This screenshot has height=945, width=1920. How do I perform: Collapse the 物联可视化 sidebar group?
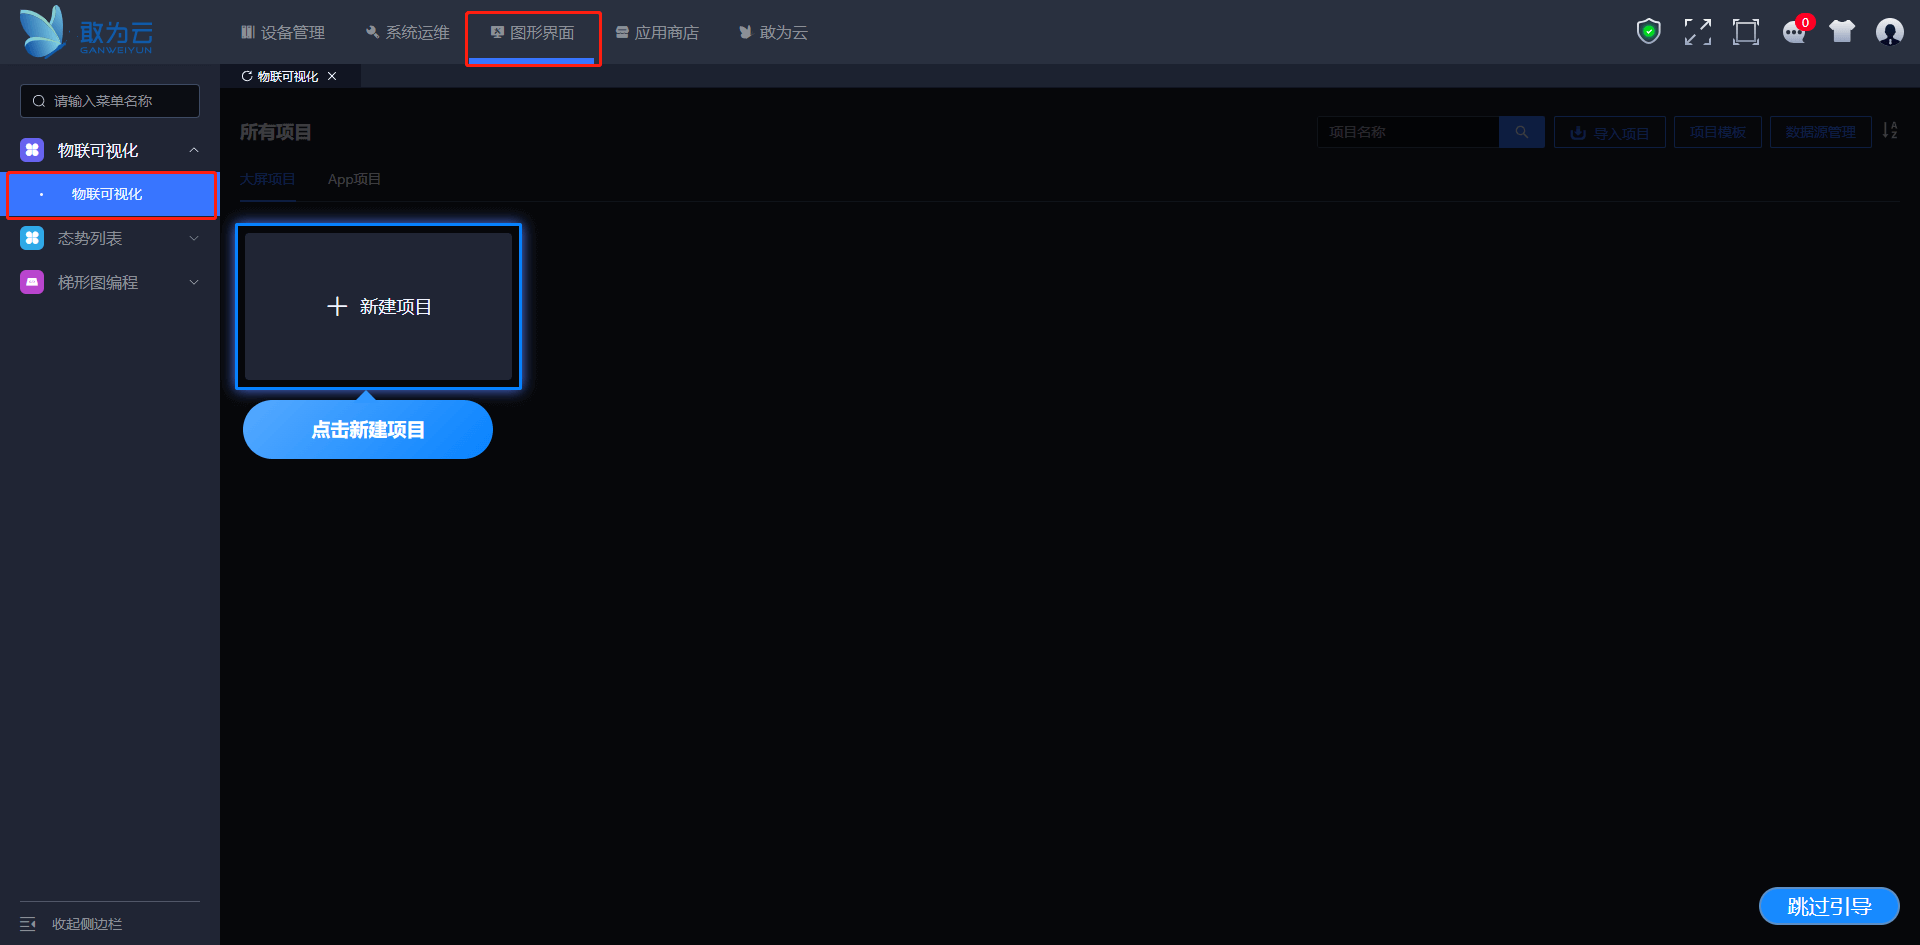(194, 150)
